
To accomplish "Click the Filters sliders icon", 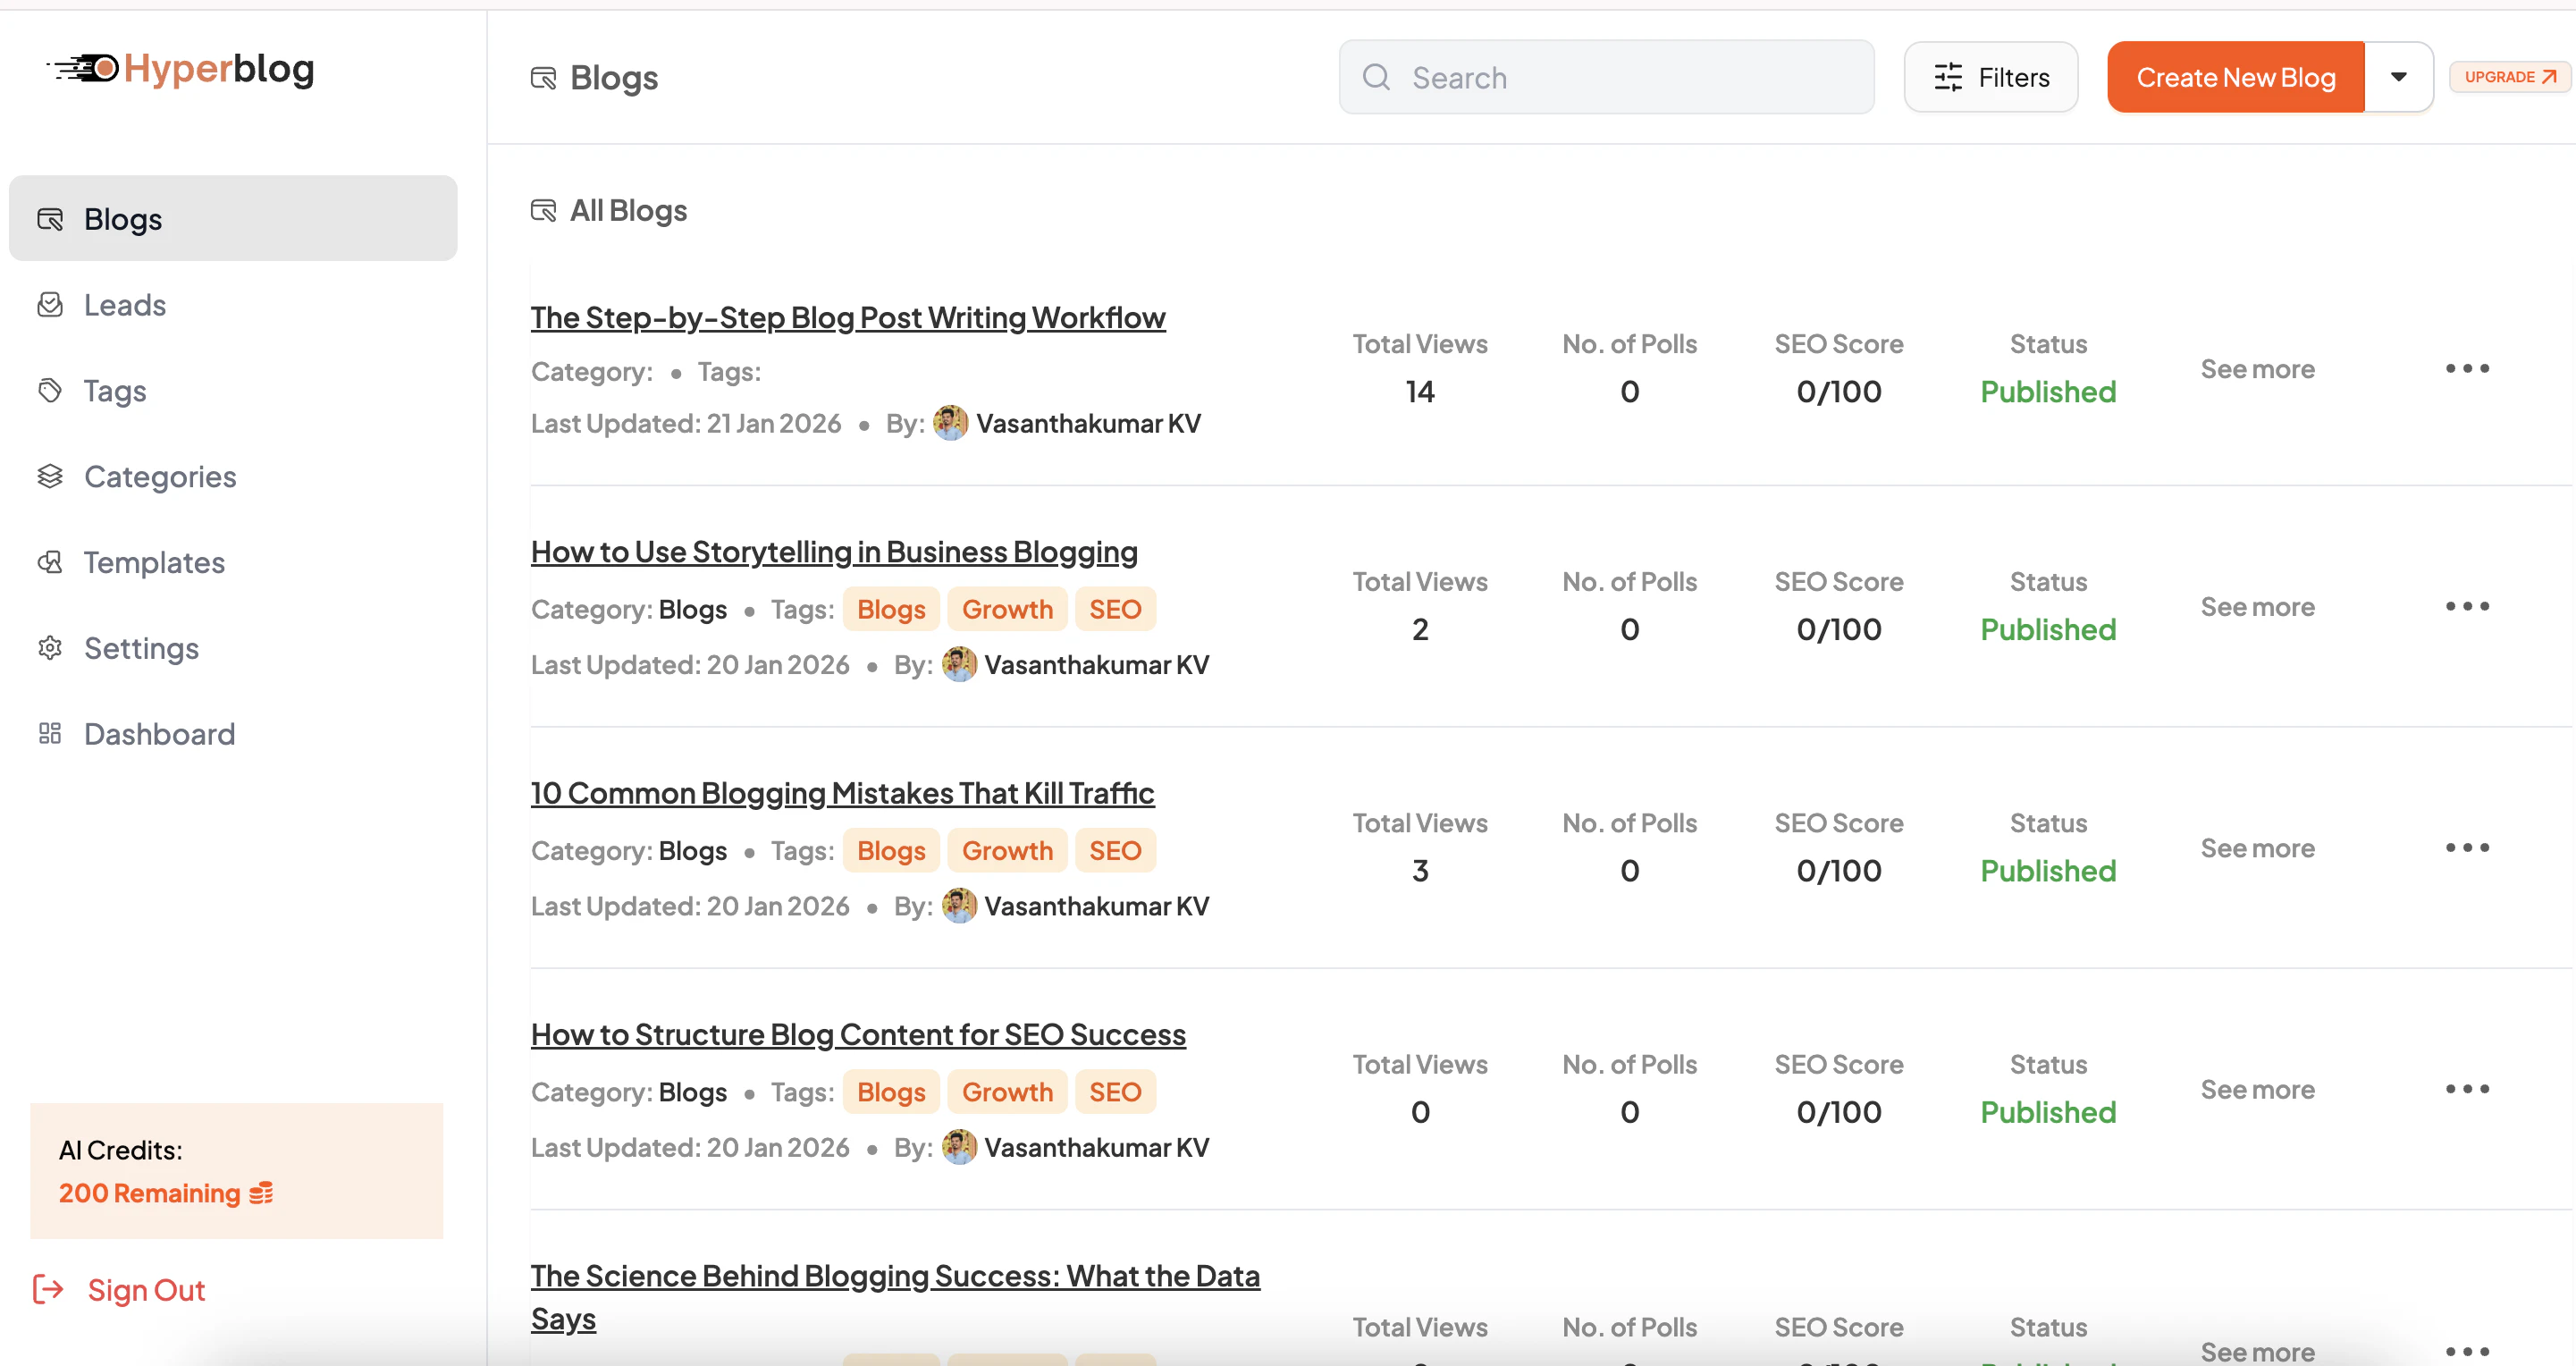I will pos(1948,77).
